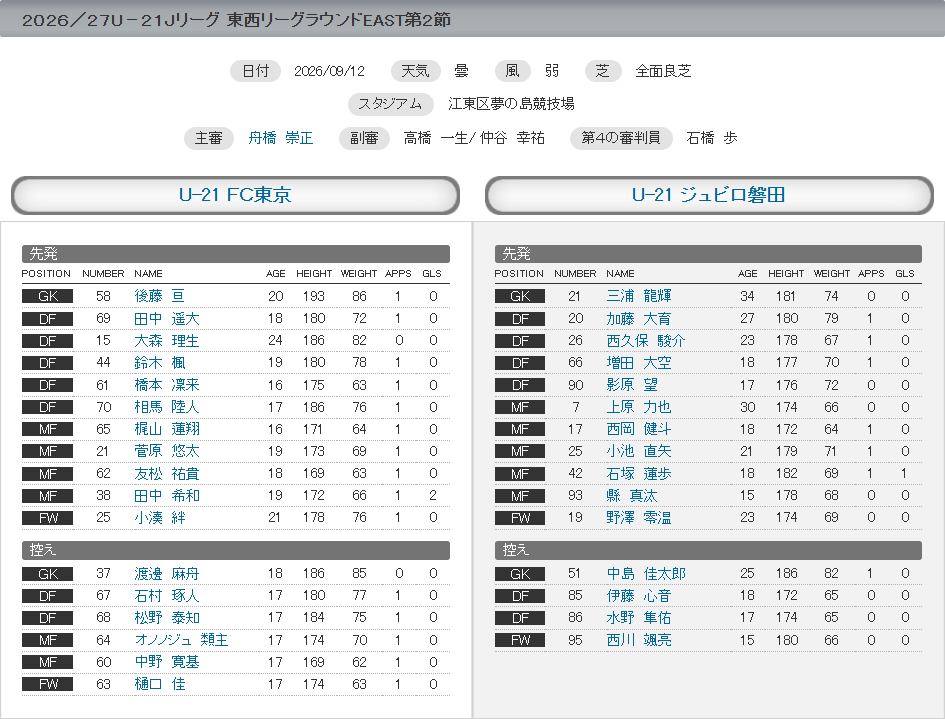
Task: Click APPS column header in ジュビロ磐田 table
Action: point(871,274)
